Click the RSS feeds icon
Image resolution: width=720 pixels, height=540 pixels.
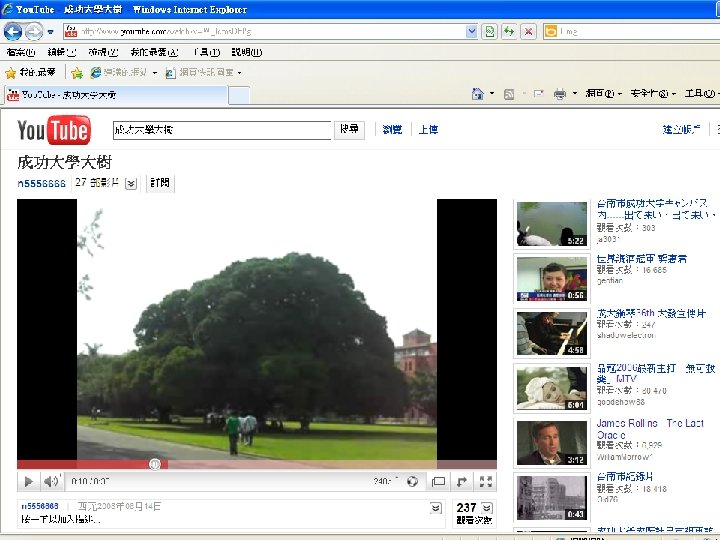click(509, 94)
